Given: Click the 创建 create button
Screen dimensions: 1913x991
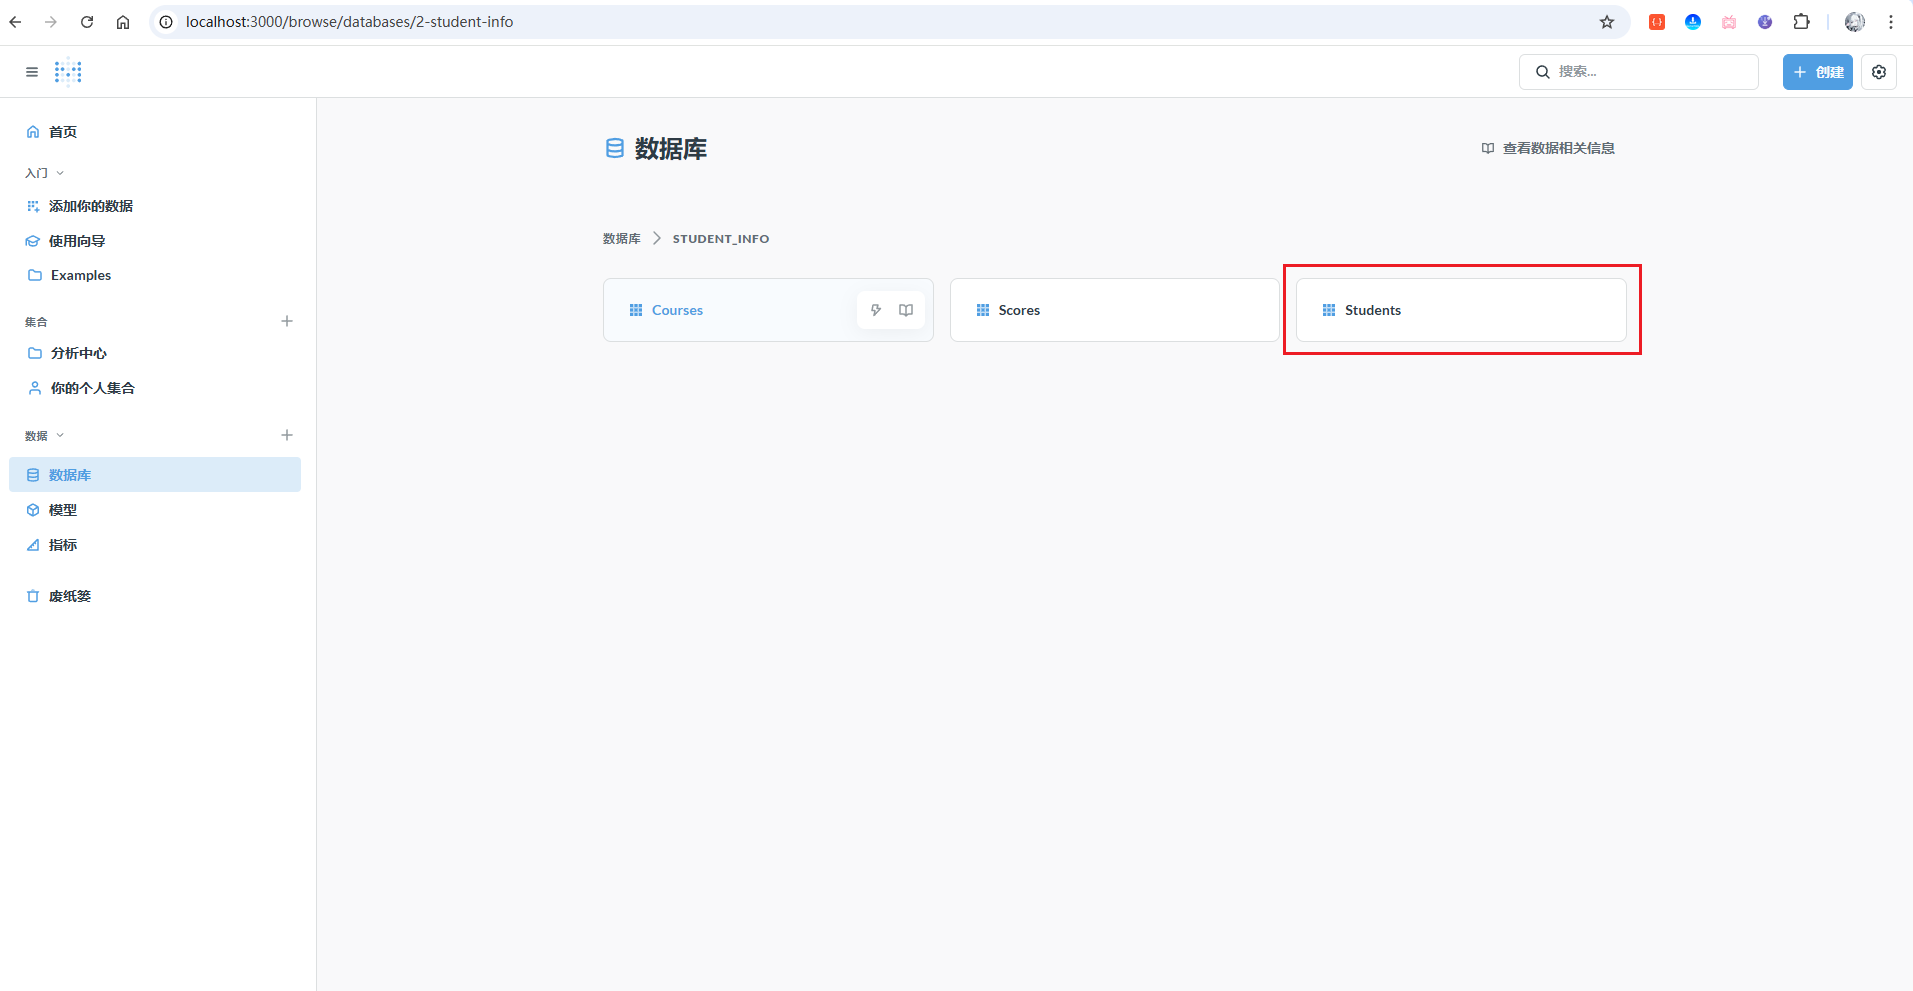Looking at the screenshot, I should [x=1817, y=72].
